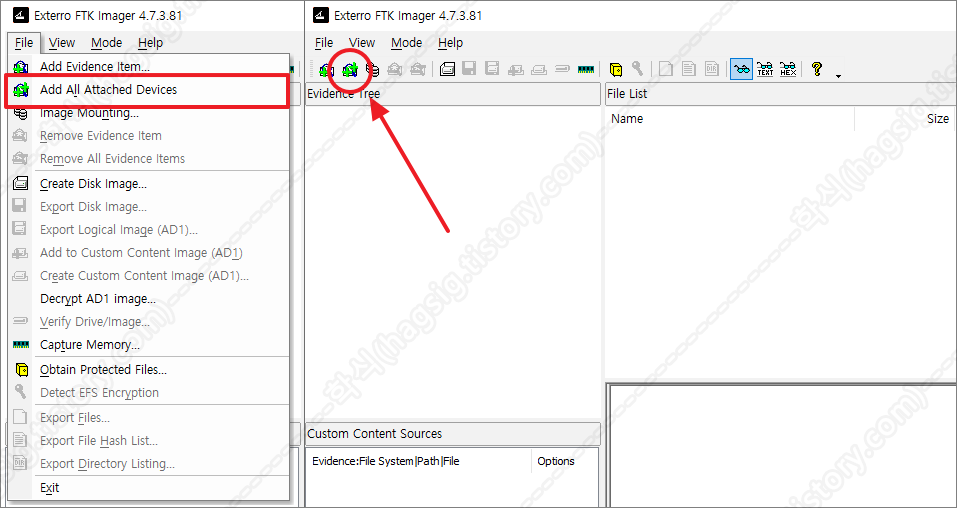Toggle the TEXT view glasses icon
Viewport: 957px width, 508px height.
tap(765, 69)
